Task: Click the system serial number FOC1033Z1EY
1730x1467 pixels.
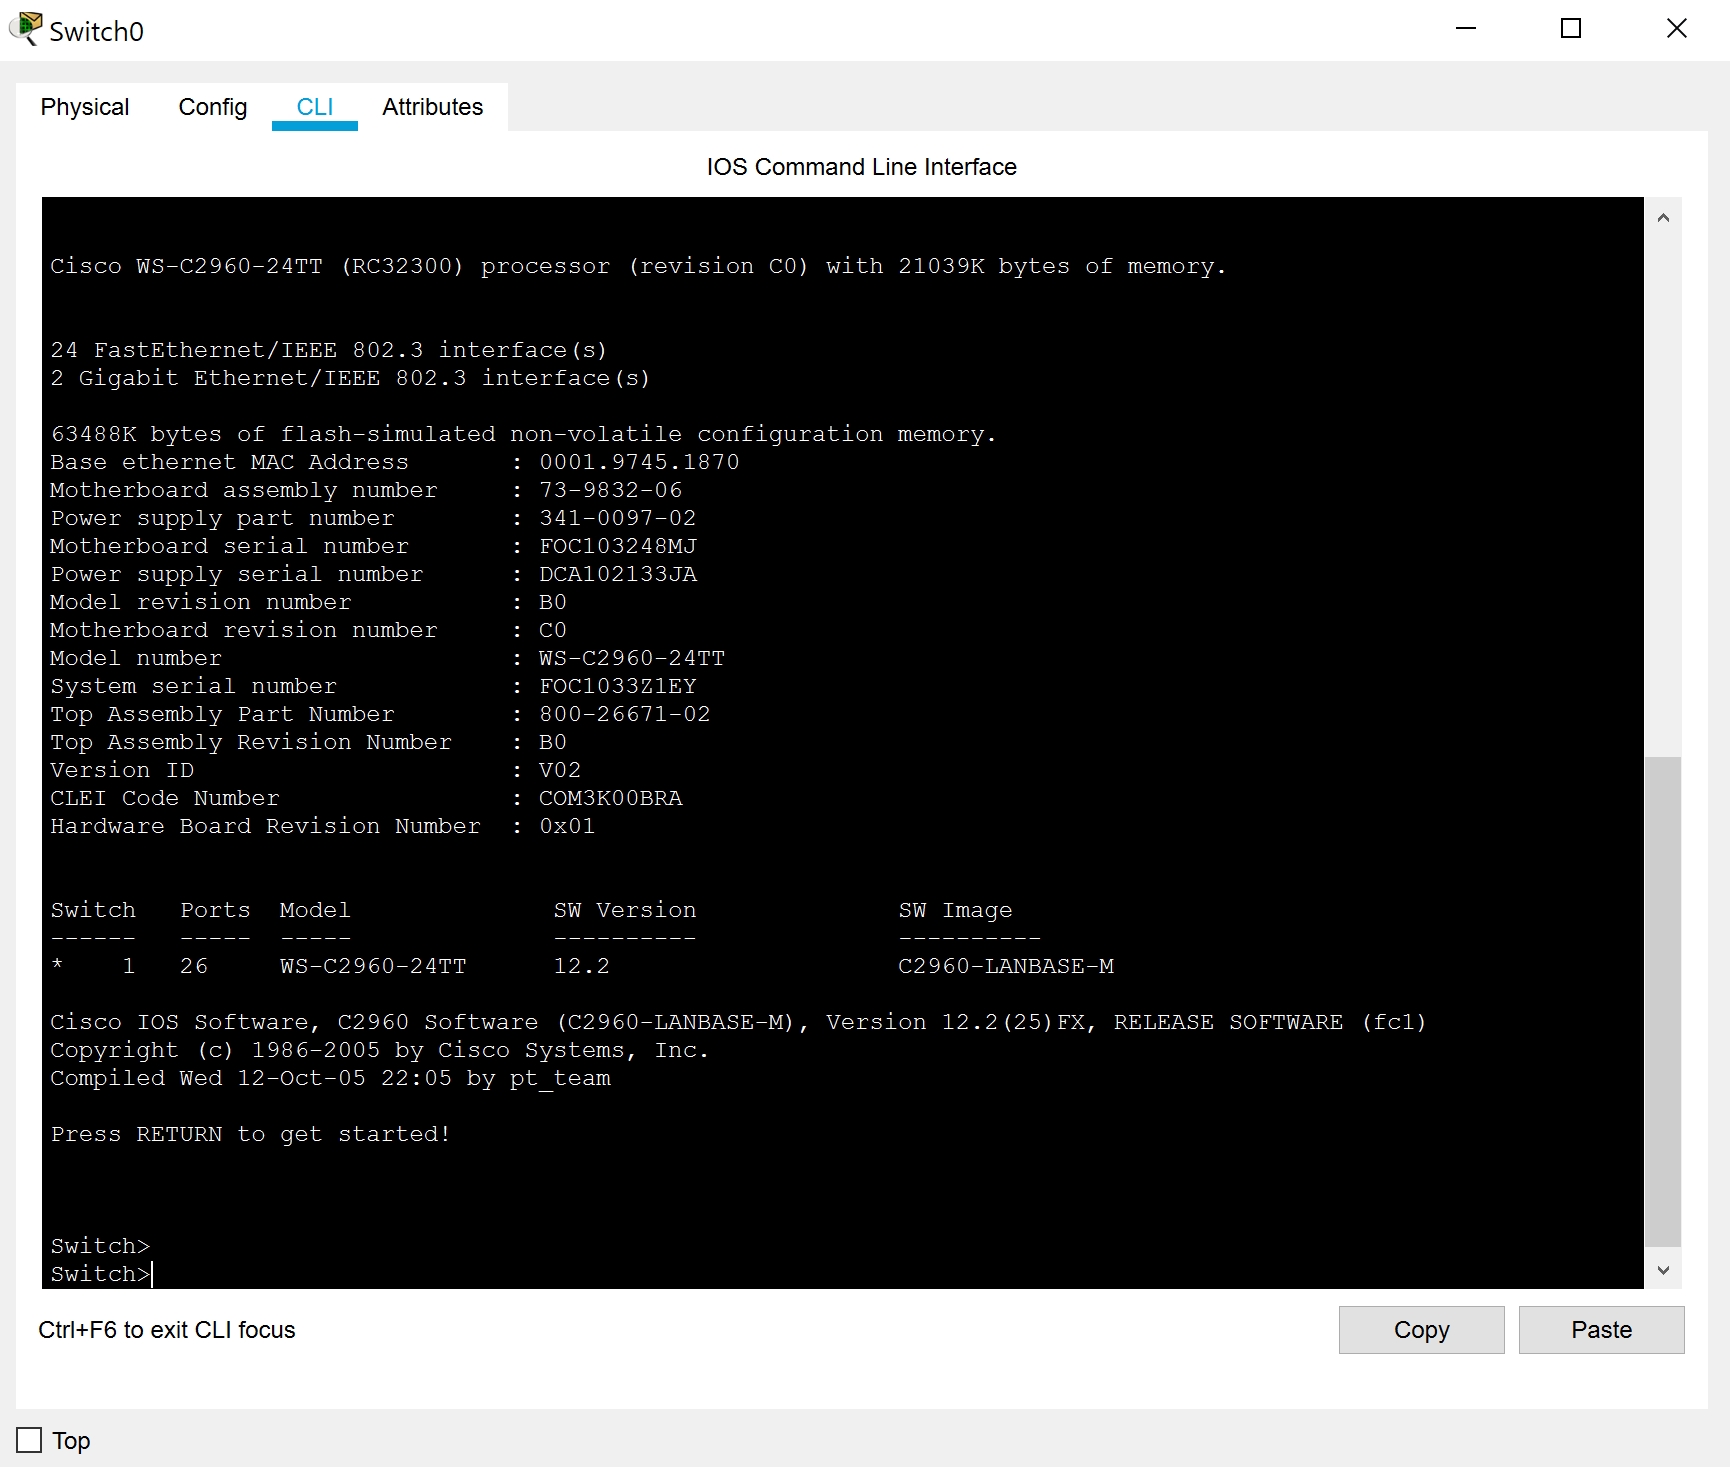Action: 618,686
